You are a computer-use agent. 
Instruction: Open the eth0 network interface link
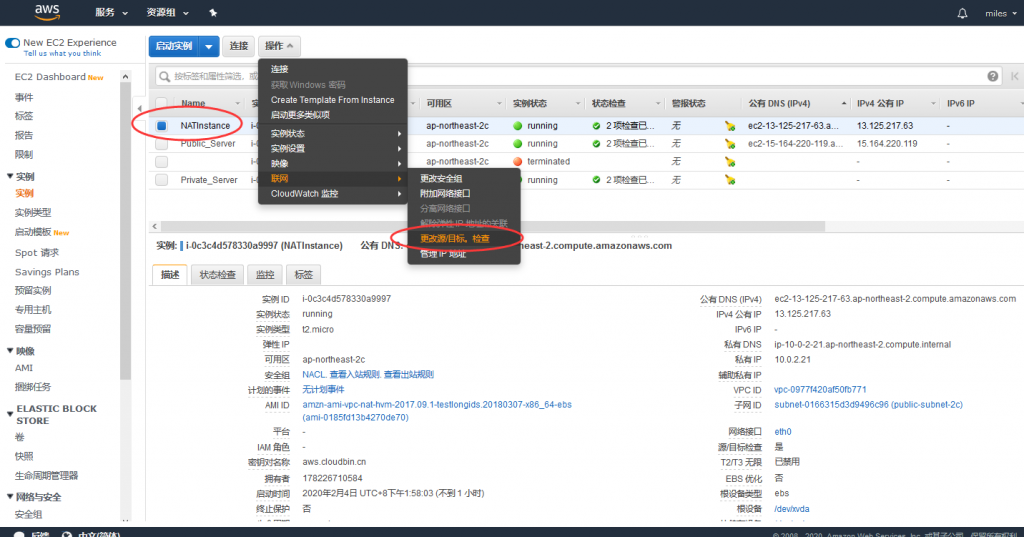[x=782, y=431]
